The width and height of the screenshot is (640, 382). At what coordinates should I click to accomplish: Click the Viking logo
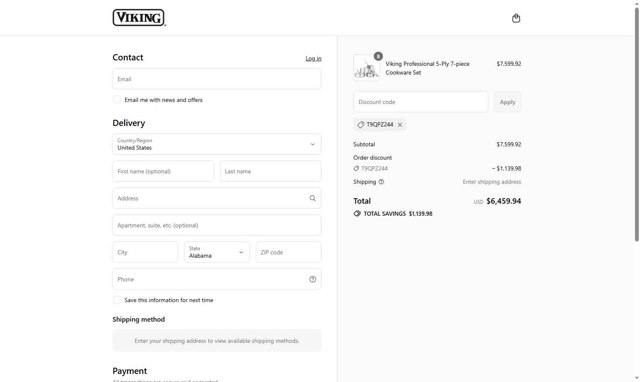[139, 18]
